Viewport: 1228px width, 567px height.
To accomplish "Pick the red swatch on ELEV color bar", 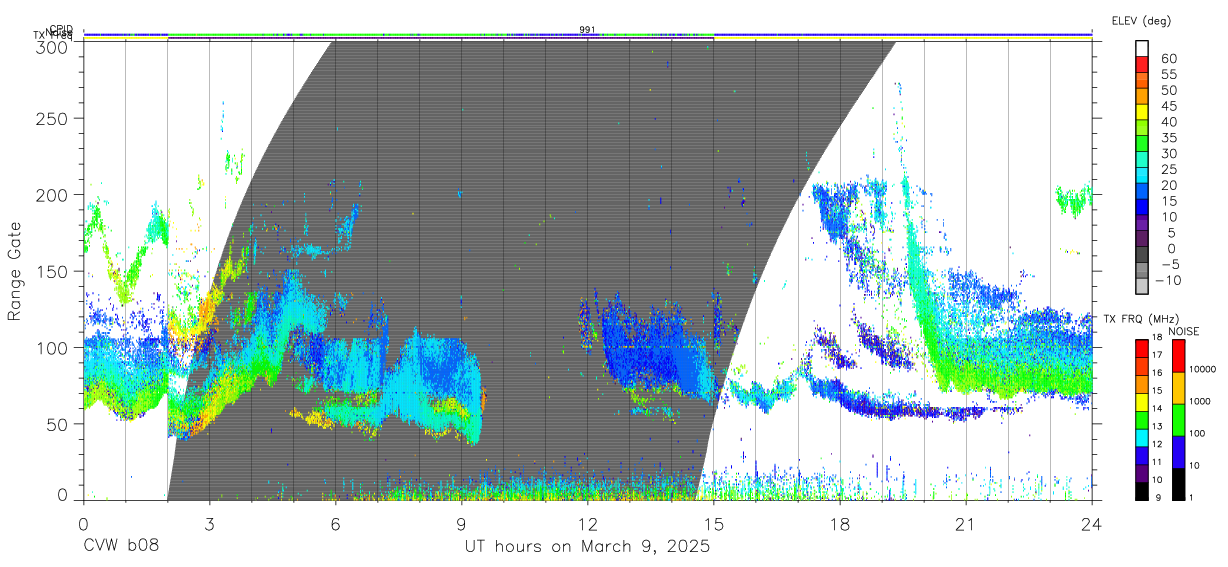I will (1142, 64).
